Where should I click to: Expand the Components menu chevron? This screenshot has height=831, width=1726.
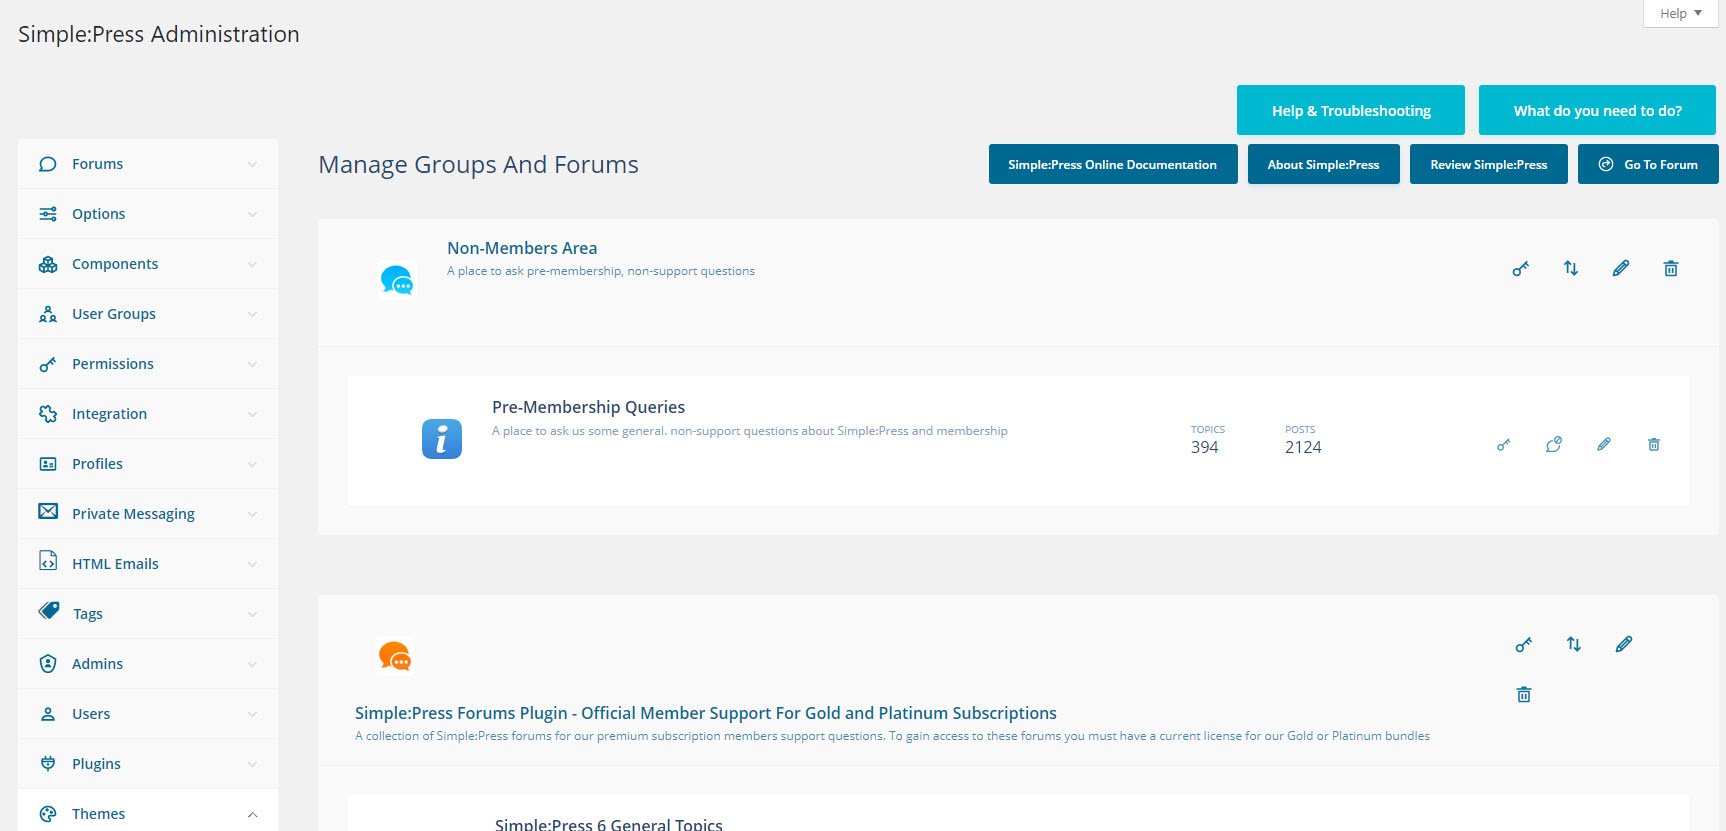point(252,264)
